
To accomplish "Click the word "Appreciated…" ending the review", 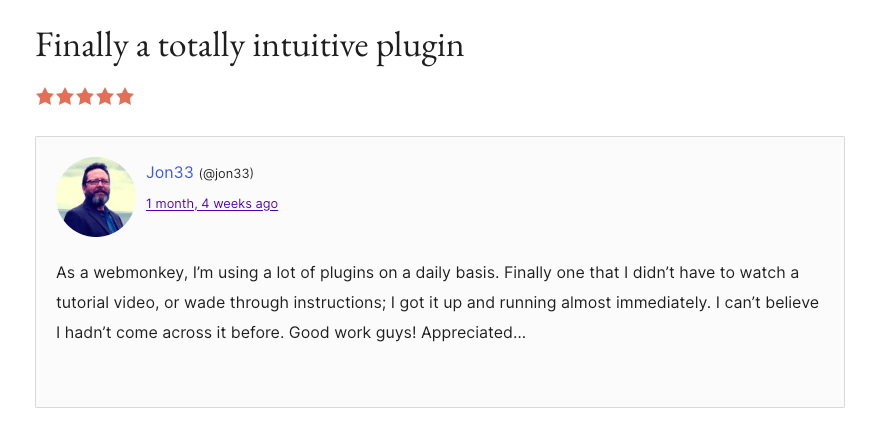I will (x=473, y=332).
